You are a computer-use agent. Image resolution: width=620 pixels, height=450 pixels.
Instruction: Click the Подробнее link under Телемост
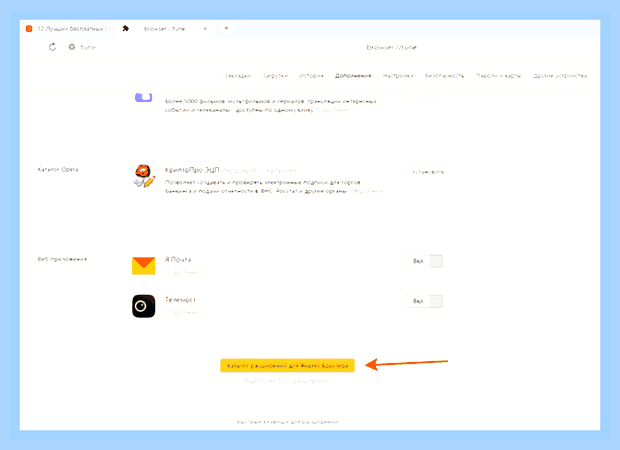coord(181,312)
